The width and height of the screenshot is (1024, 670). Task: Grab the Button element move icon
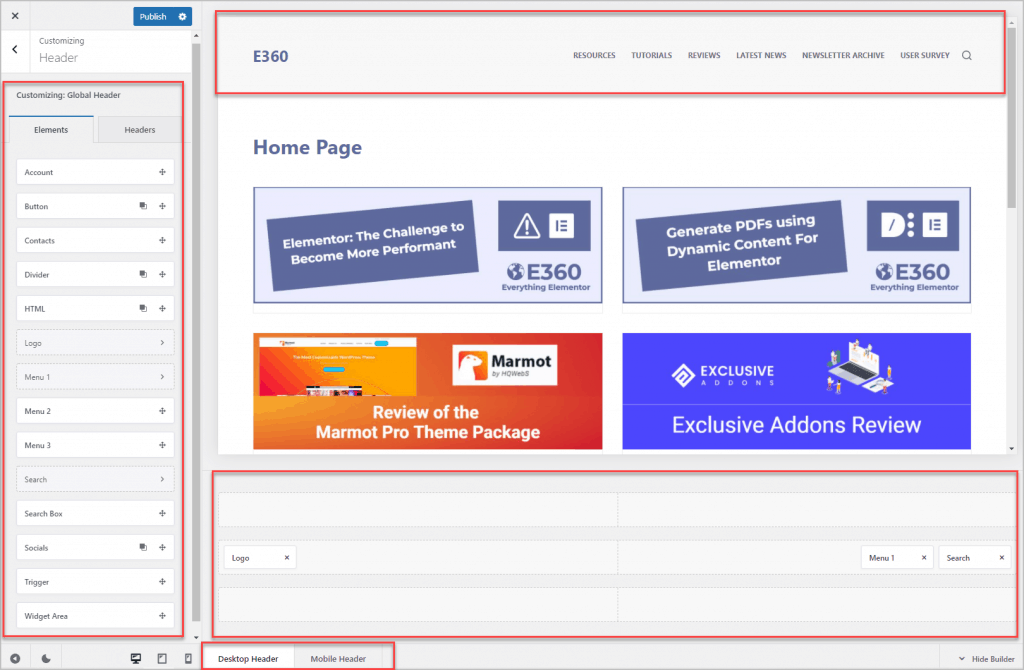click(162, 206)
